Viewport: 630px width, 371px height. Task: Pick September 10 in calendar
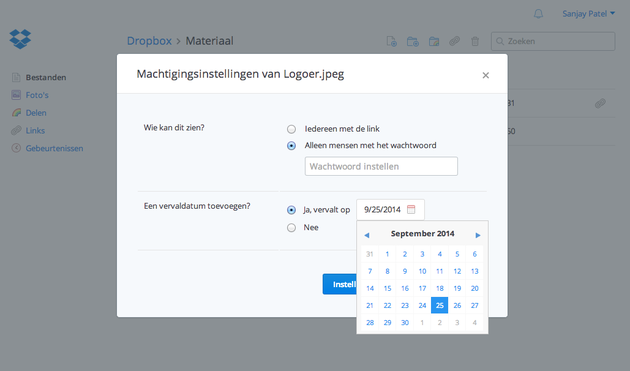(422, 271)
